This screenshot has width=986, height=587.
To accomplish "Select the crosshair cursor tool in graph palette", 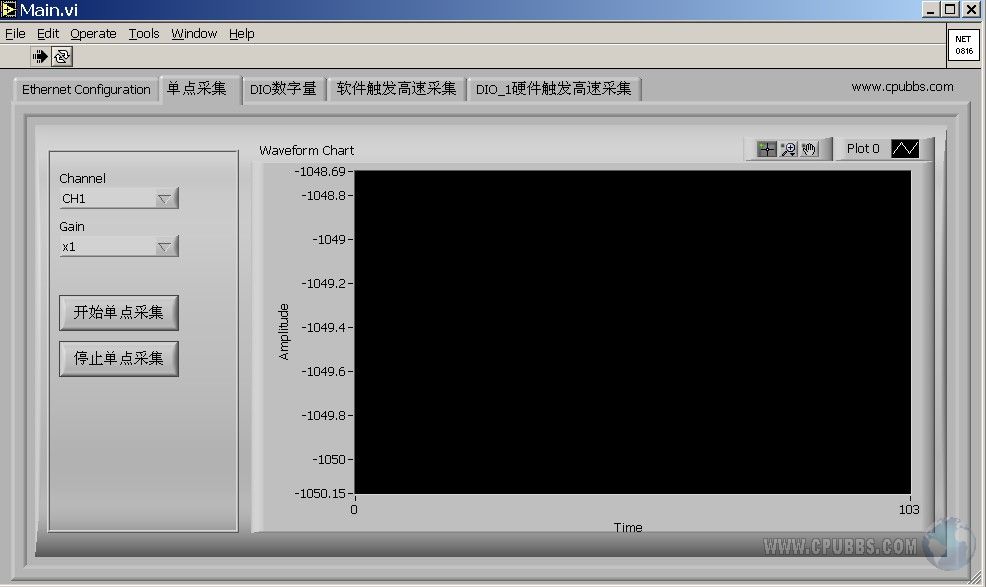I will pyautogui.click(x=767, y=149).
